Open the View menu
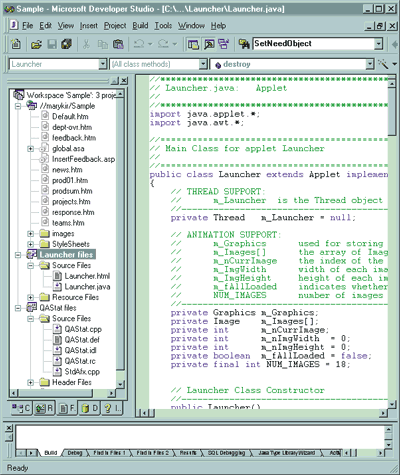This screenshot has width=400, height=475. point(66,26)
